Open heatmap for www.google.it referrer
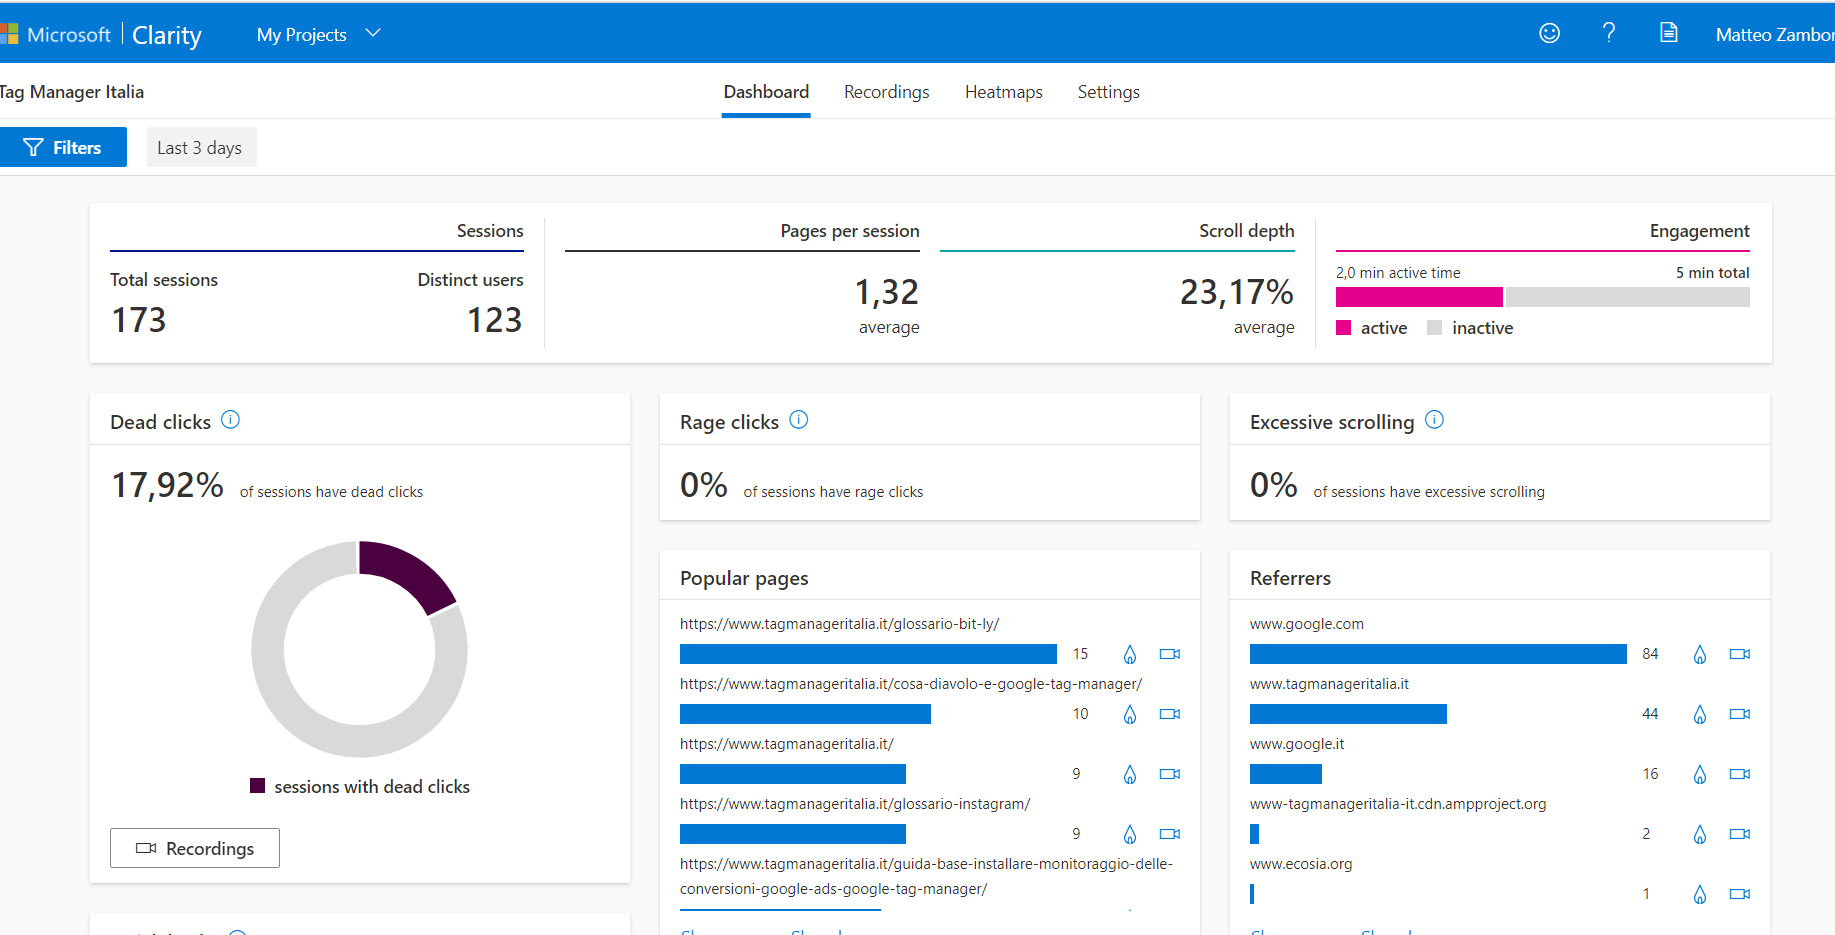Screen dimensions: 1835x935 tap(1700, 774)
